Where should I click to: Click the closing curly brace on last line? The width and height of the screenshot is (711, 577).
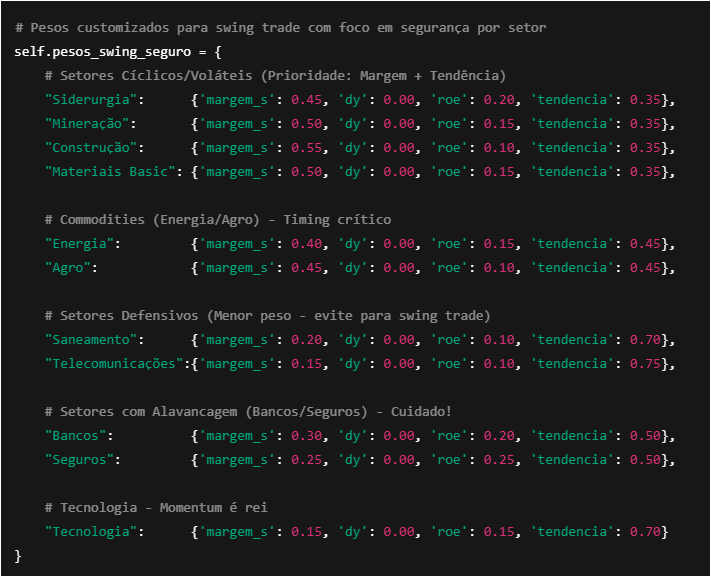pyautogui.click(x=18, y=555)
